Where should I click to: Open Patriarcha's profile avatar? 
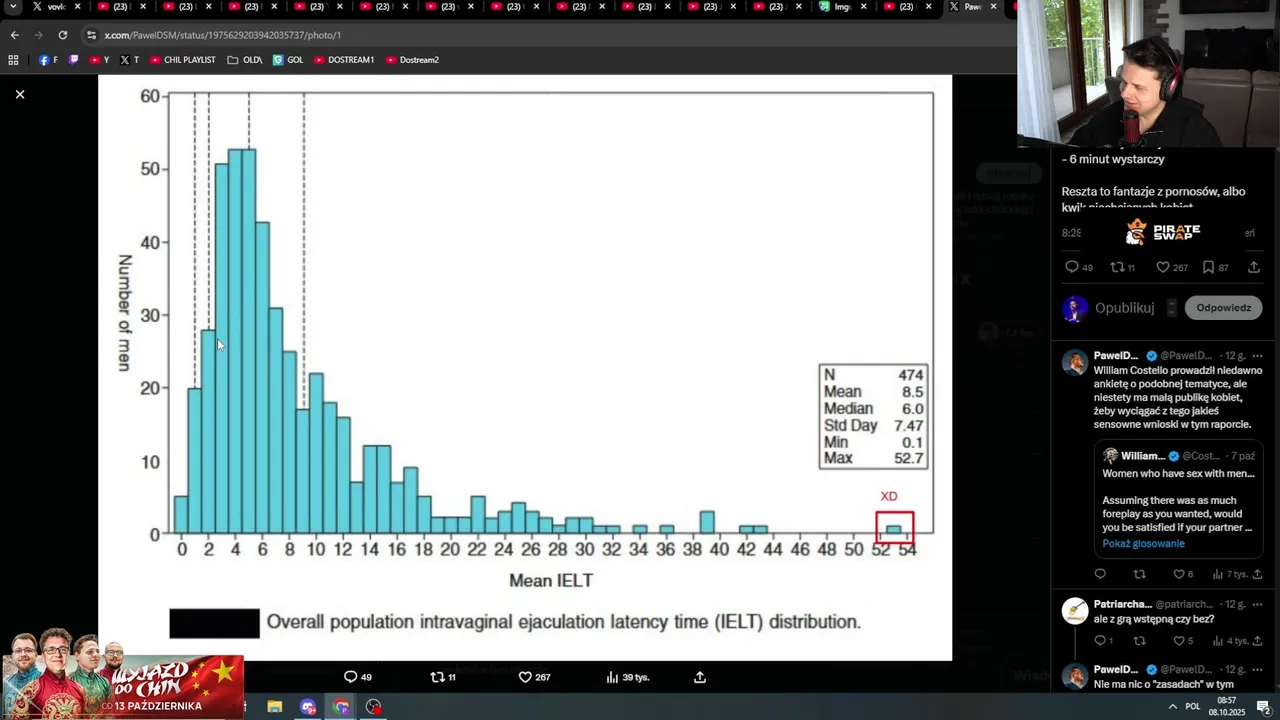[x=1075, y=611]
